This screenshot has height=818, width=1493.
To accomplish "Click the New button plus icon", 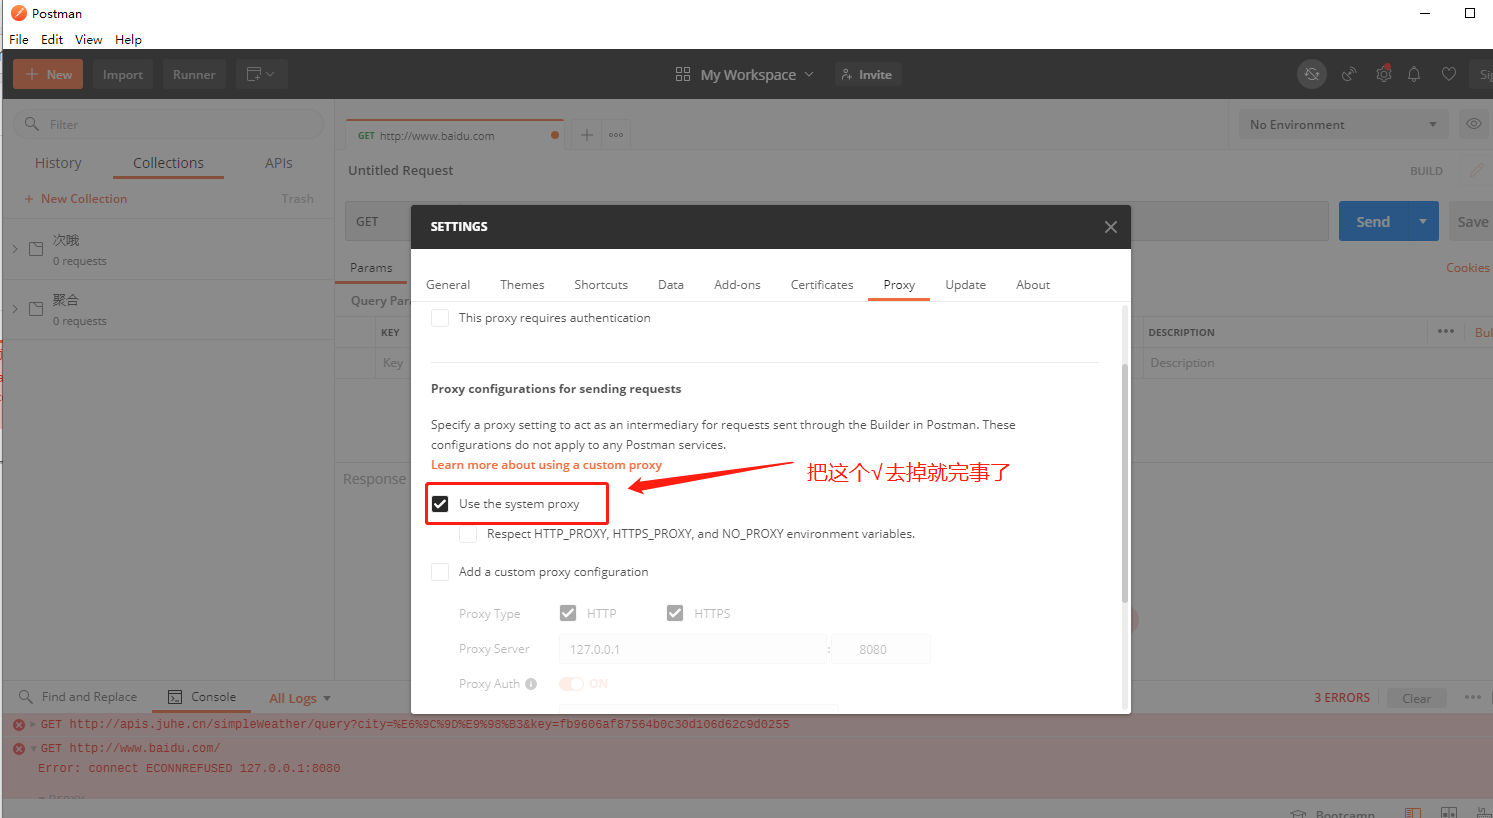I will tap(32, 75).
